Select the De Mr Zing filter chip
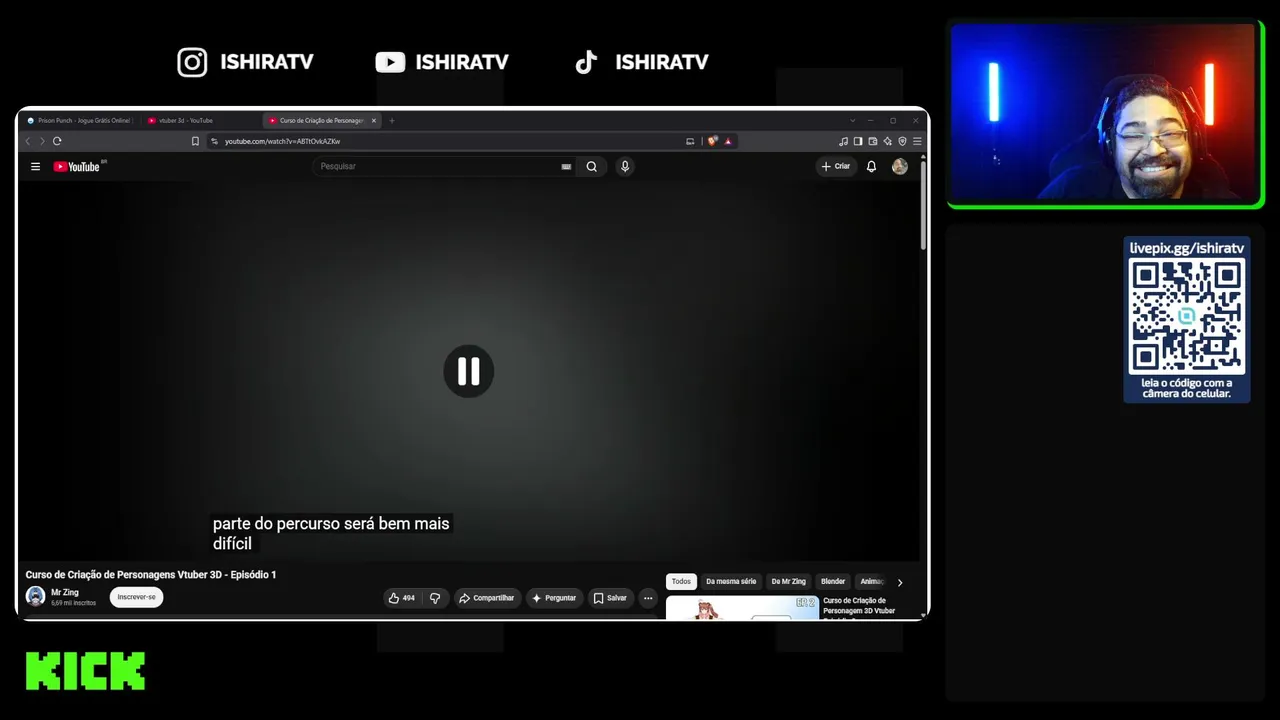 [788, 582]
